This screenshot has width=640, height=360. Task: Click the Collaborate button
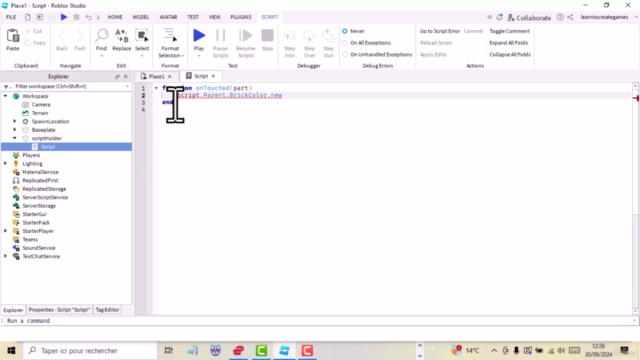point(529,18)
